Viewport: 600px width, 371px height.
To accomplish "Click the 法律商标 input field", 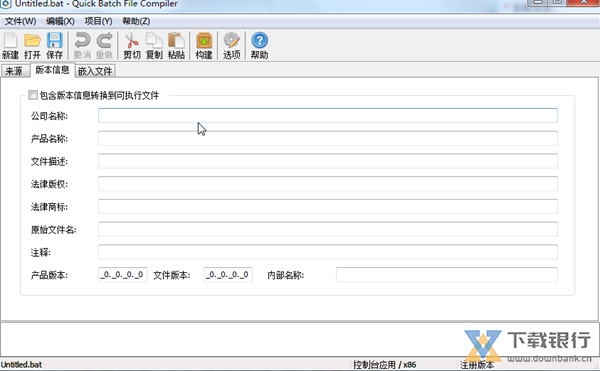I will 328,207.
